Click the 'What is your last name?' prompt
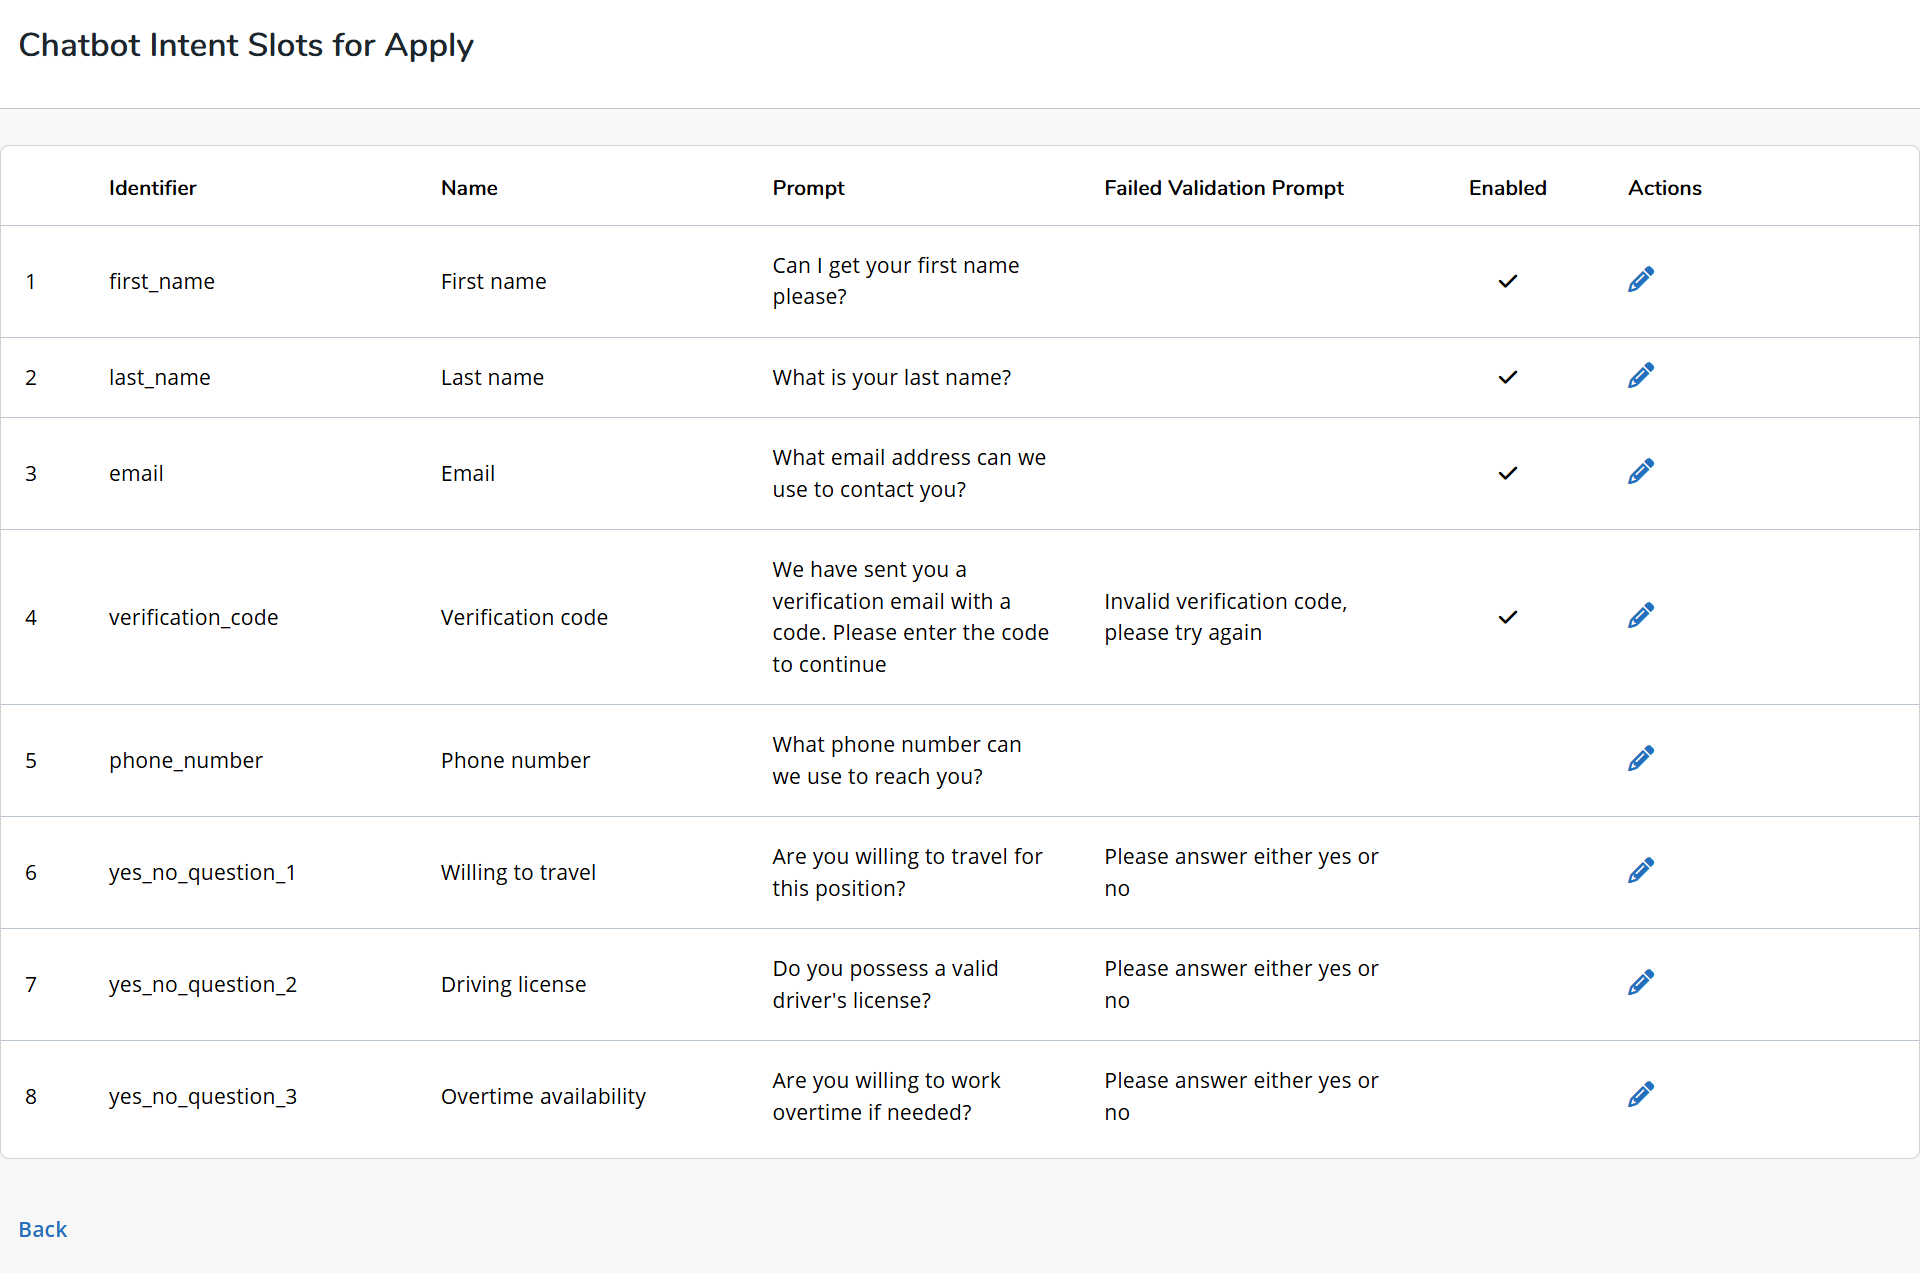1920x1273 pixels. coord(891,377)
